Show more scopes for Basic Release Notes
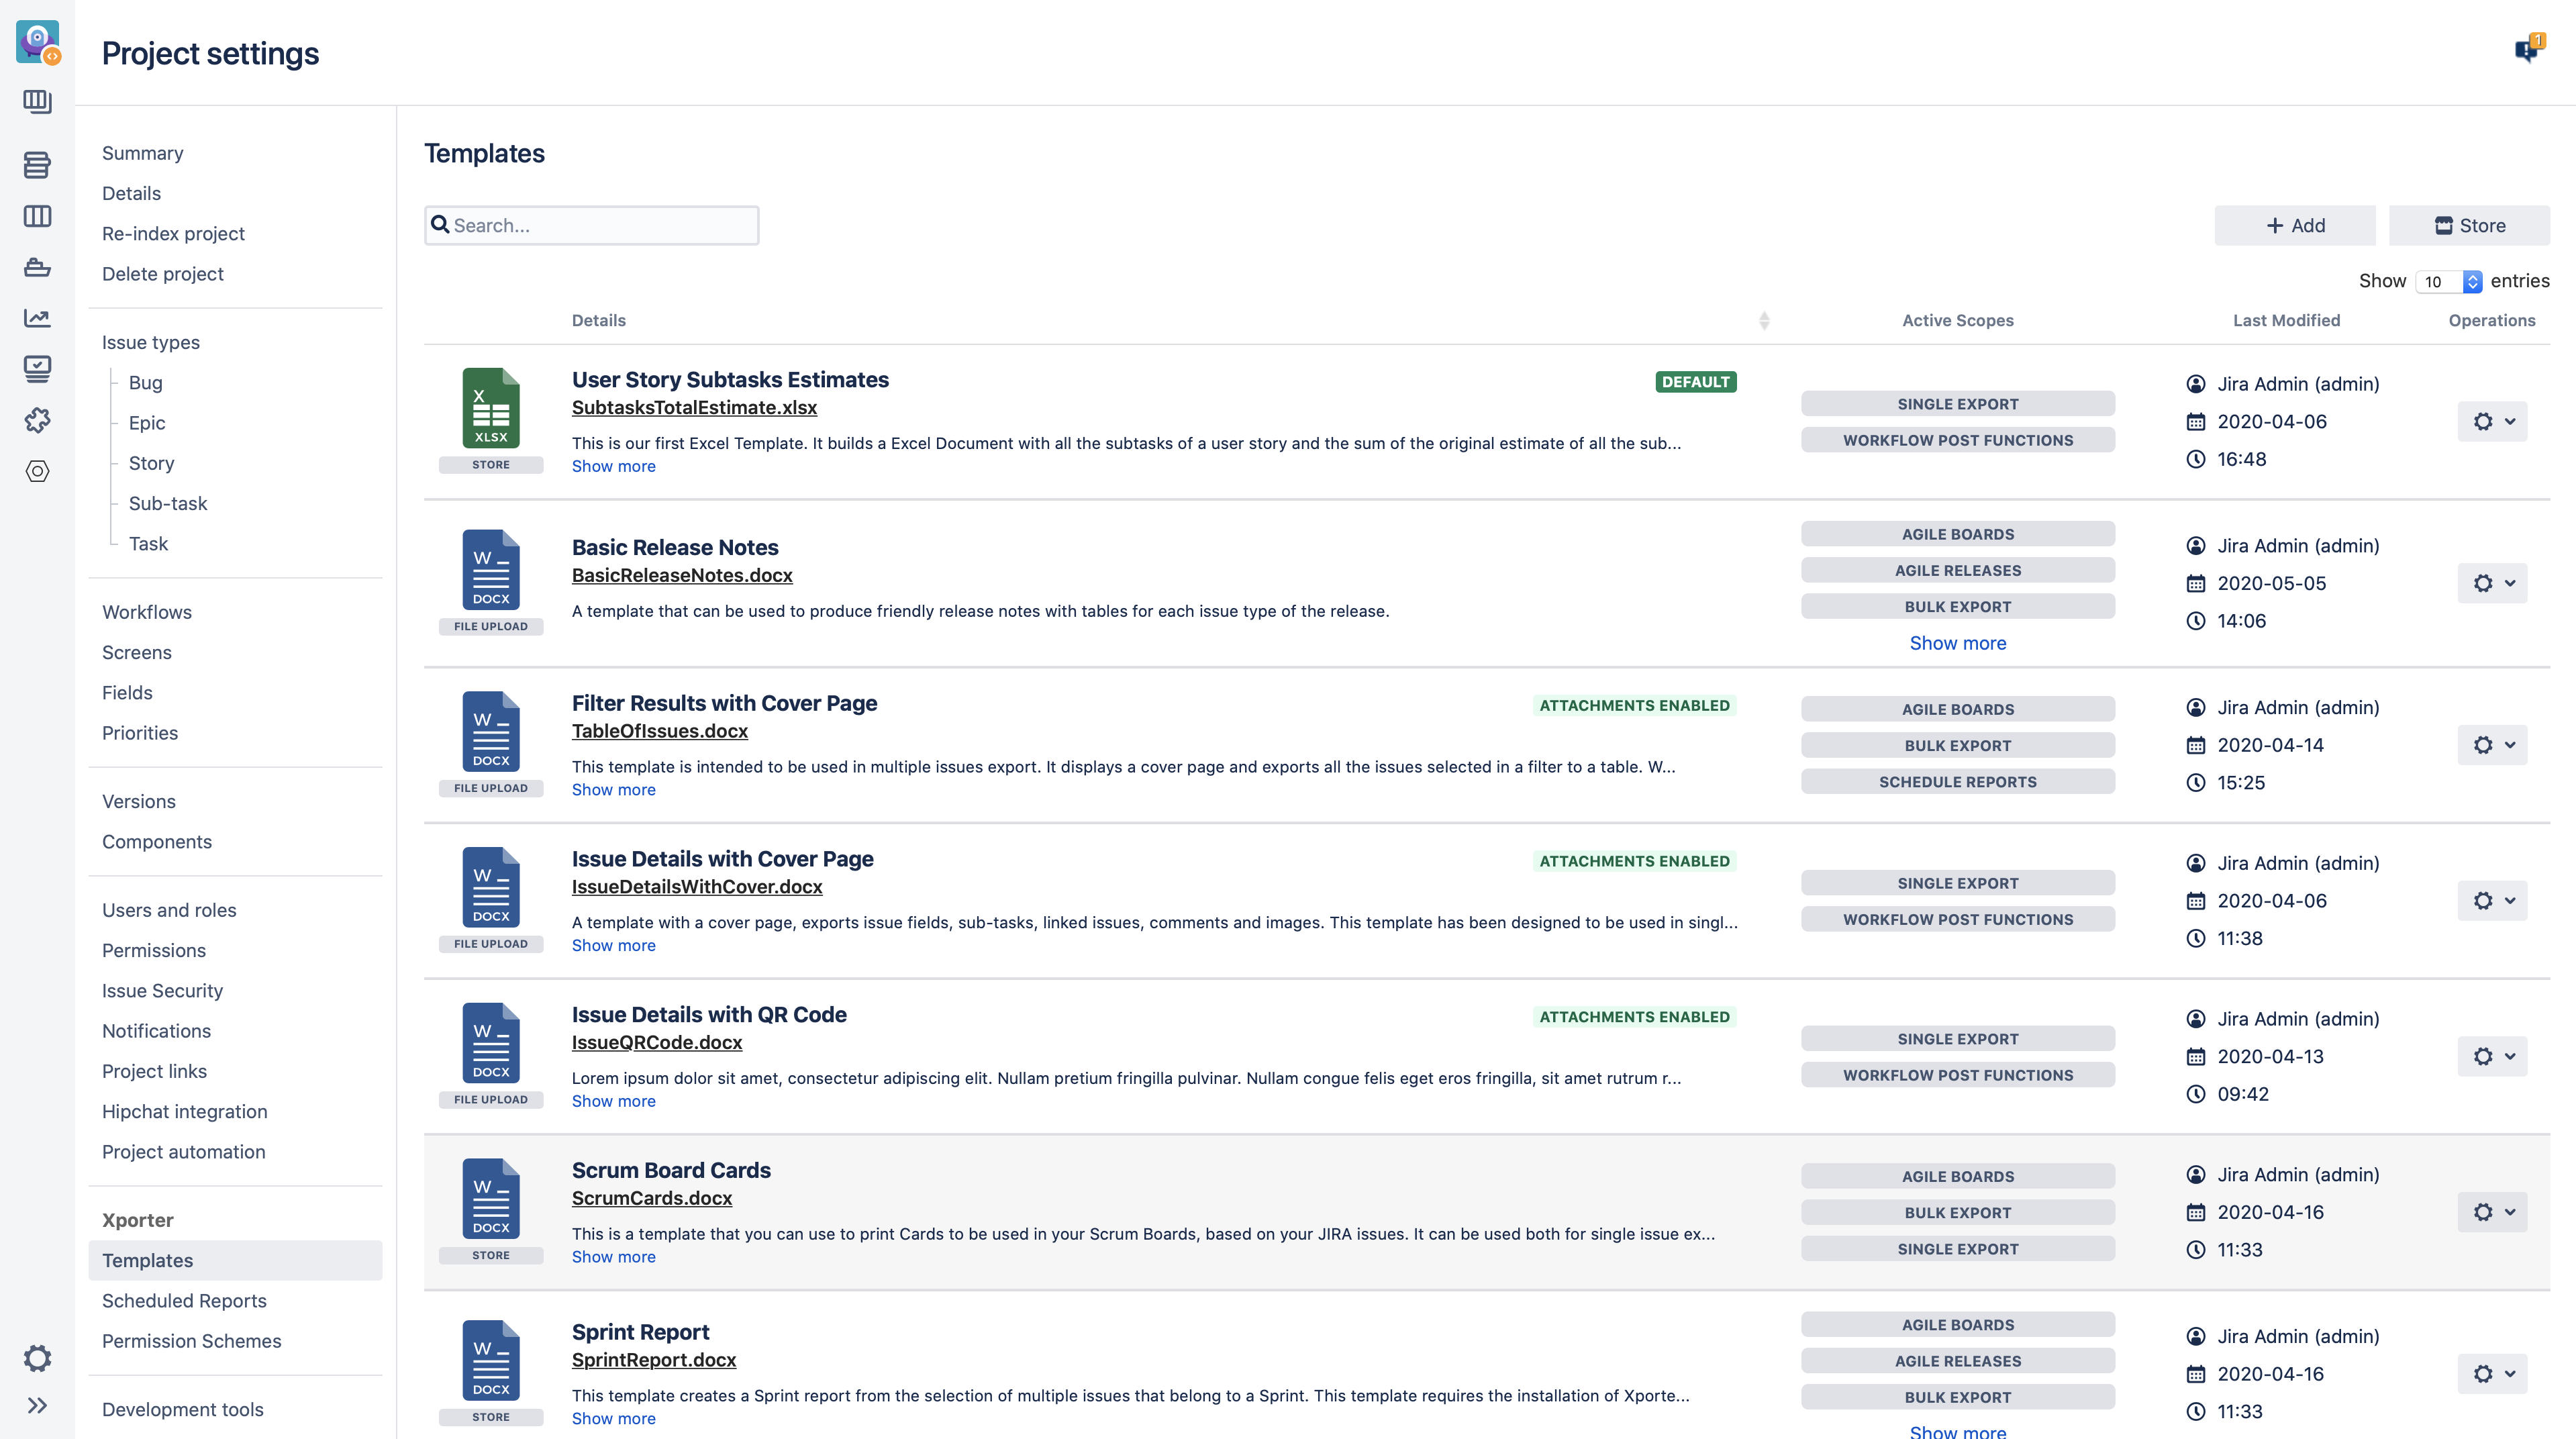Viewport: 2576px width, 1439px height. (x=1957, y=643)
